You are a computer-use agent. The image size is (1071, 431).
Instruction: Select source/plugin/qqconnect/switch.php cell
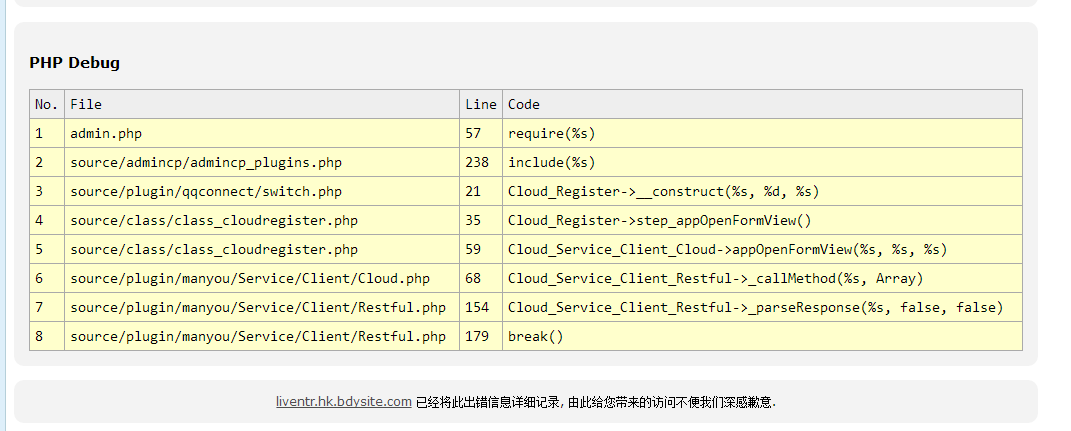(262, 191)
